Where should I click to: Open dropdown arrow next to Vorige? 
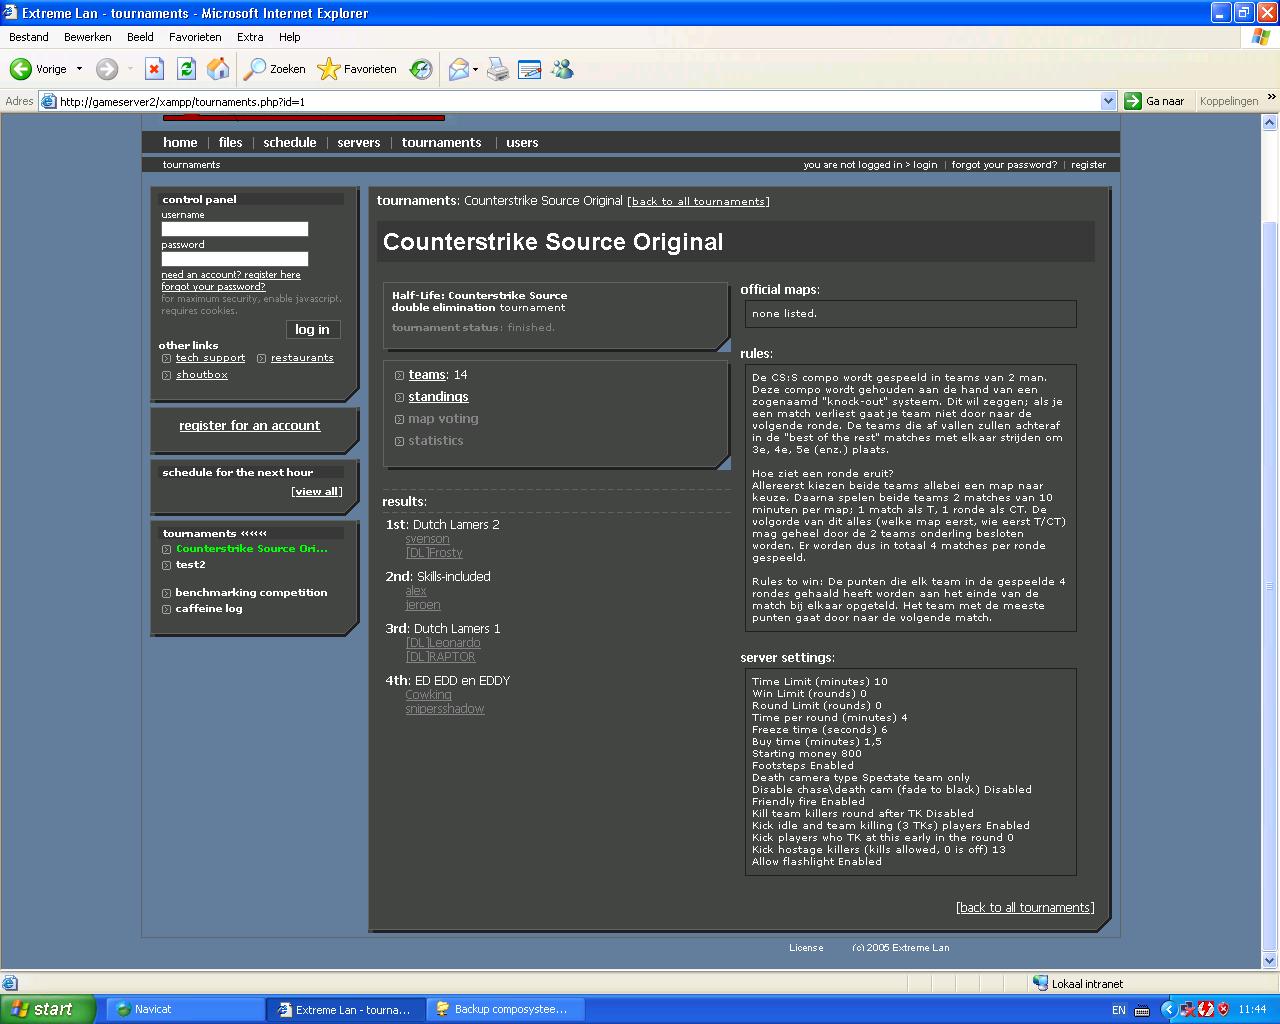(79, 69)
